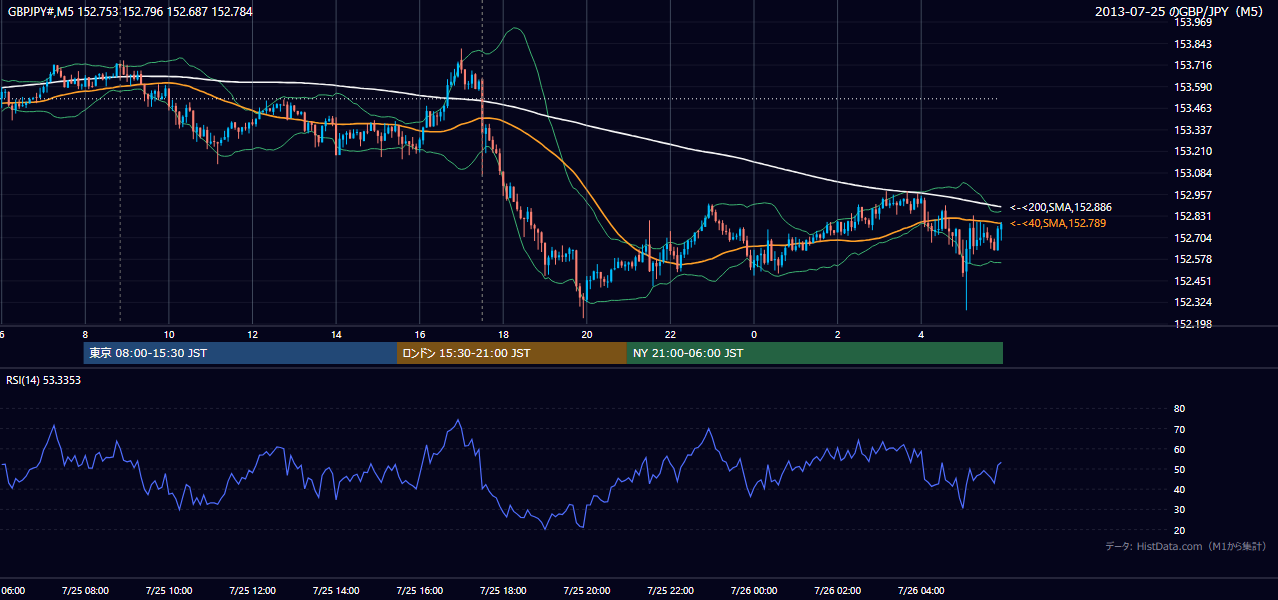Select the NY session bar 21:00-06:00 JST

815,353
